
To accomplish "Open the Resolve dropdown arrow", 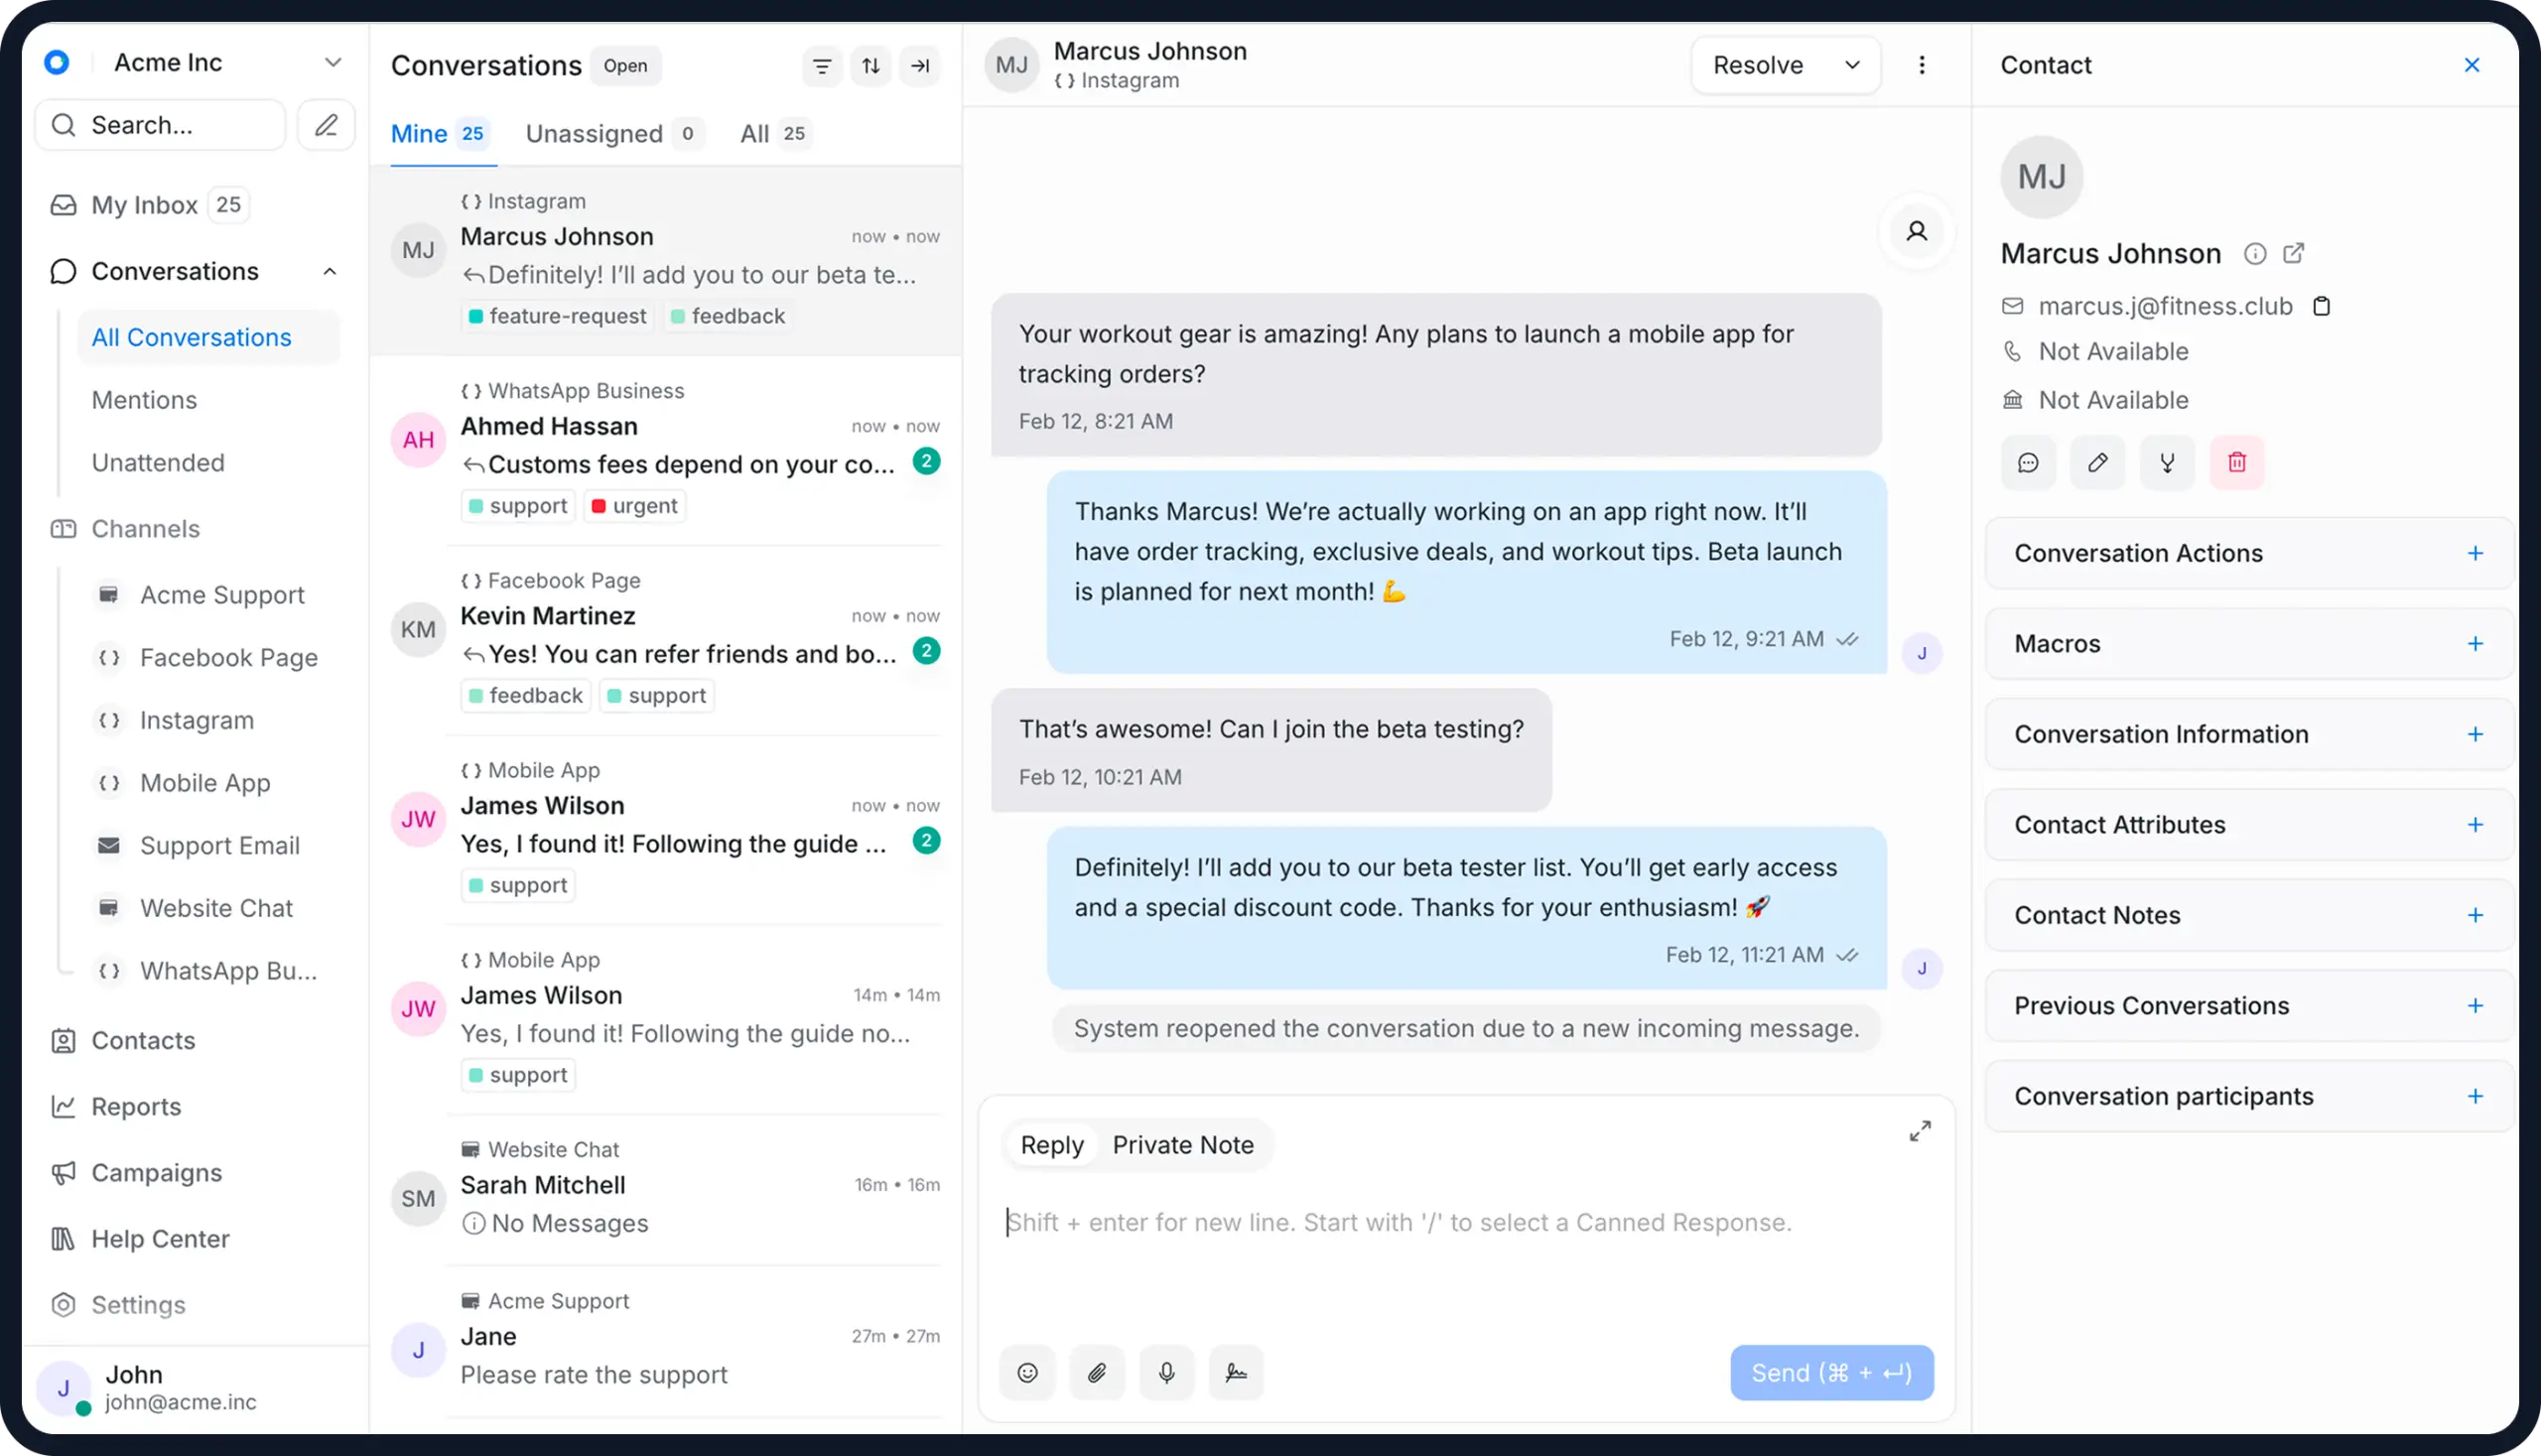I will [x=1852, y=64].
